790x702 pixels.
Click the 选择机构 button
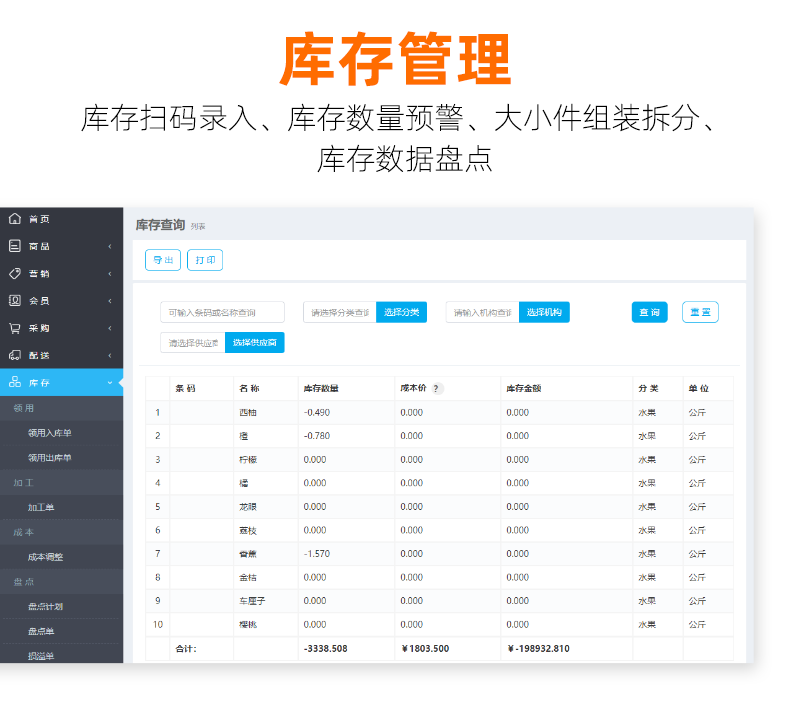click(544, 312)
